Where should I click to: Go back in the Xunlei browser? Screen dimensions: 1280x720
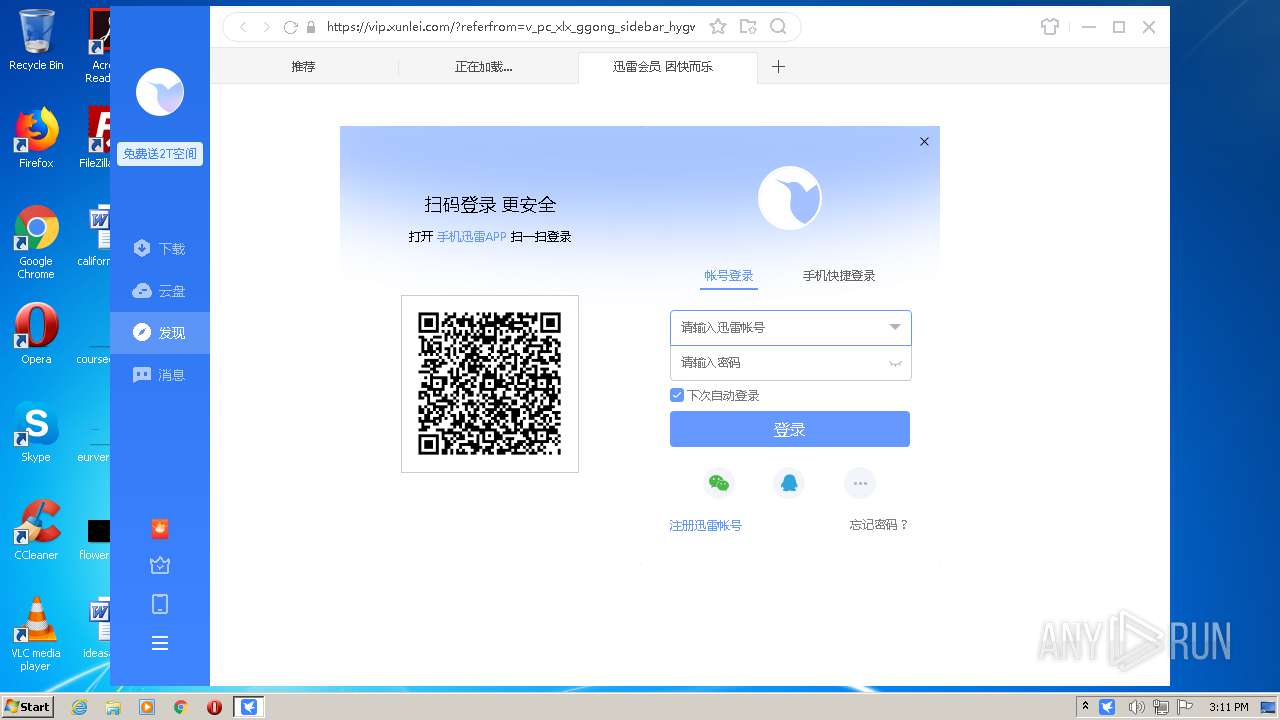[243, 27]
